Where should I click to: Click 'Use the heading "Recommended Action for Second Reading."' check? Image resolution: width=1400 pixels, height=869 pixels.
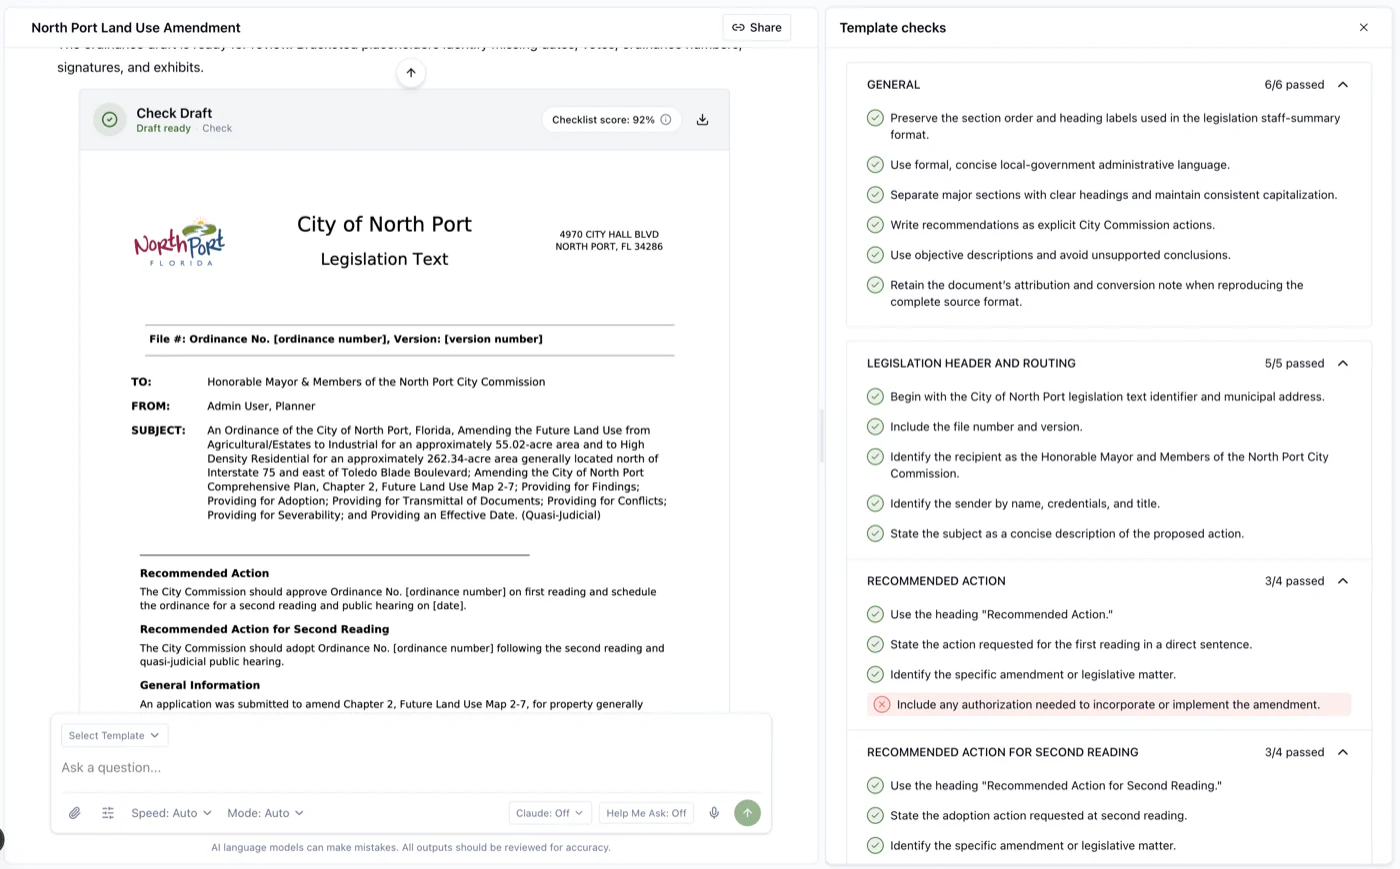[x=1056, y=786]
